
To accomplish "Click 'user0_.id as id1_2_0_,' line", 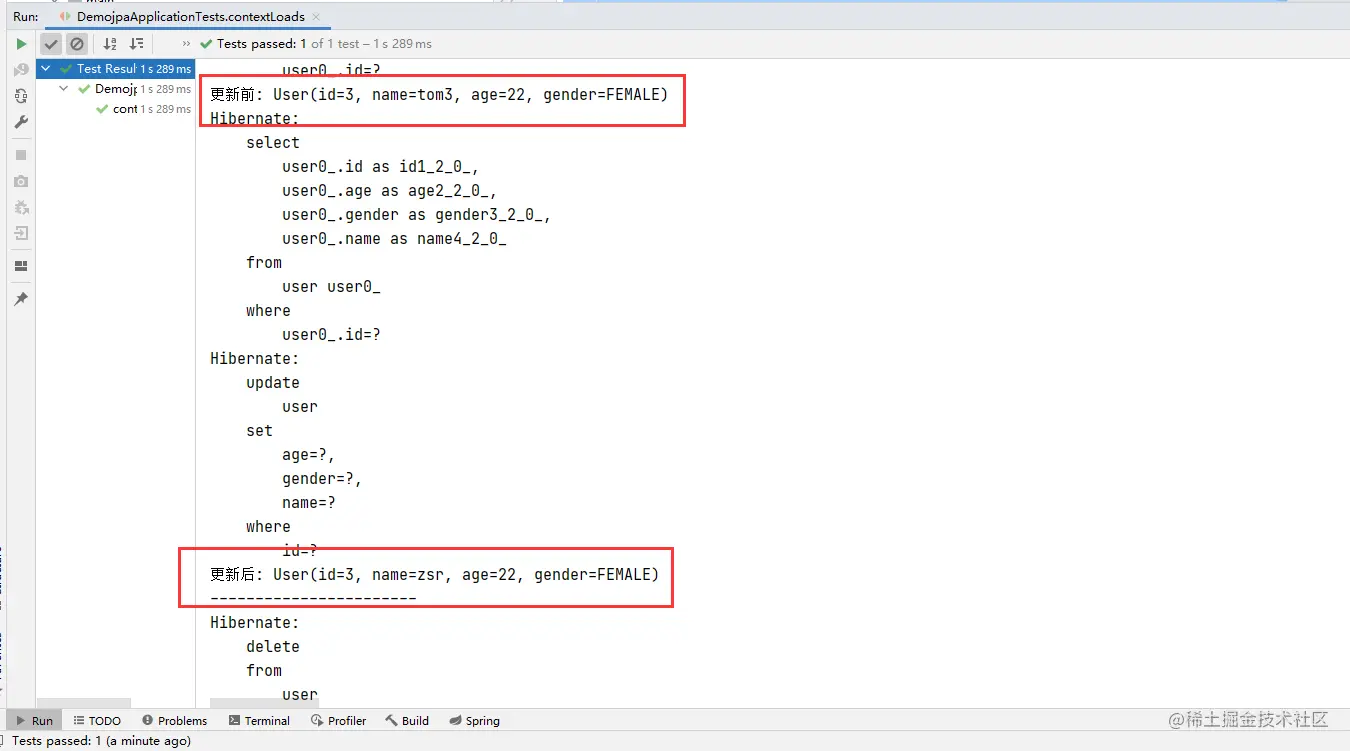I will coord(381,166).
